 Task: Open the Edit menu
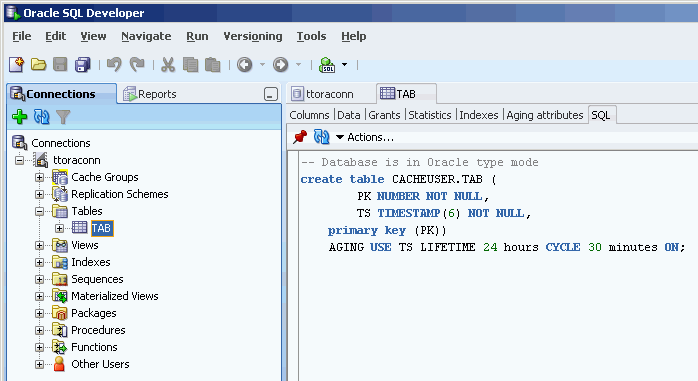coord(56,36)
